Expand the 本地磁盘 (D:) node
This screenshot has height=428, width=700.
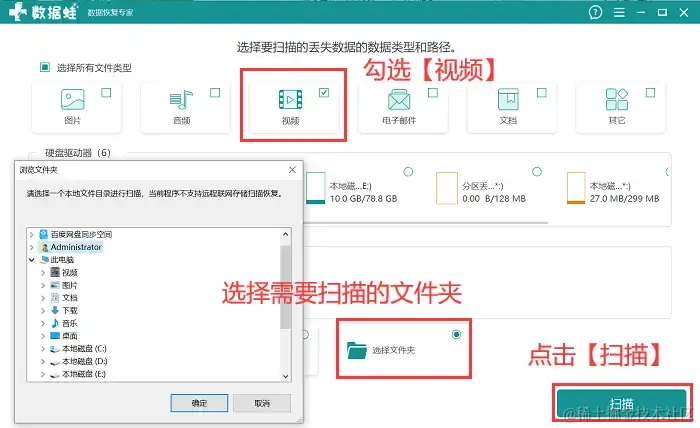tap(43, 362)
